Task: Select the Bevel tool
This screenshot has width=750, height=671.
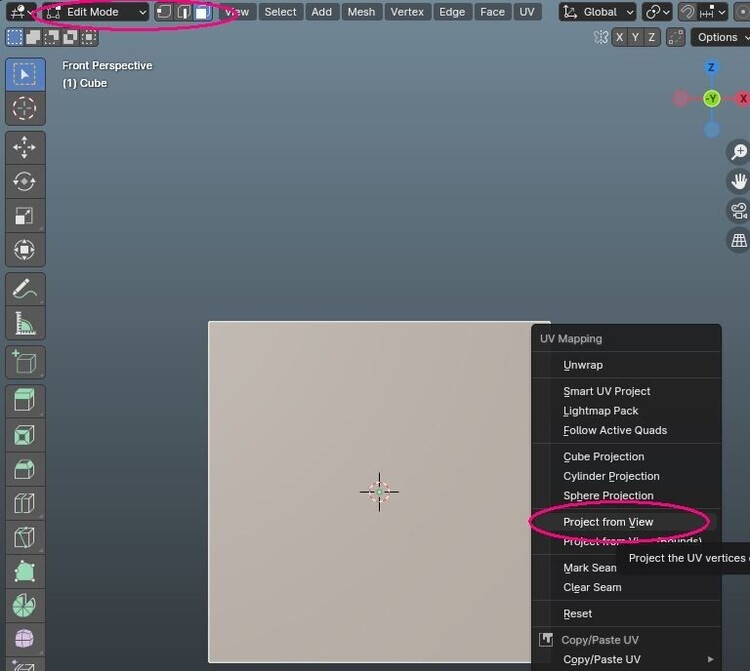Action: [x=25, y=469]
